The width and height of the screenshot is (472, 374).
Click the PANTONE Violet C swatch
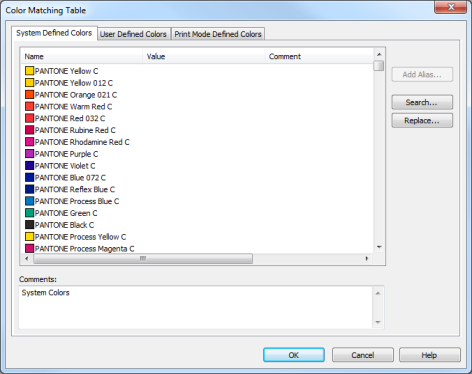30,166
